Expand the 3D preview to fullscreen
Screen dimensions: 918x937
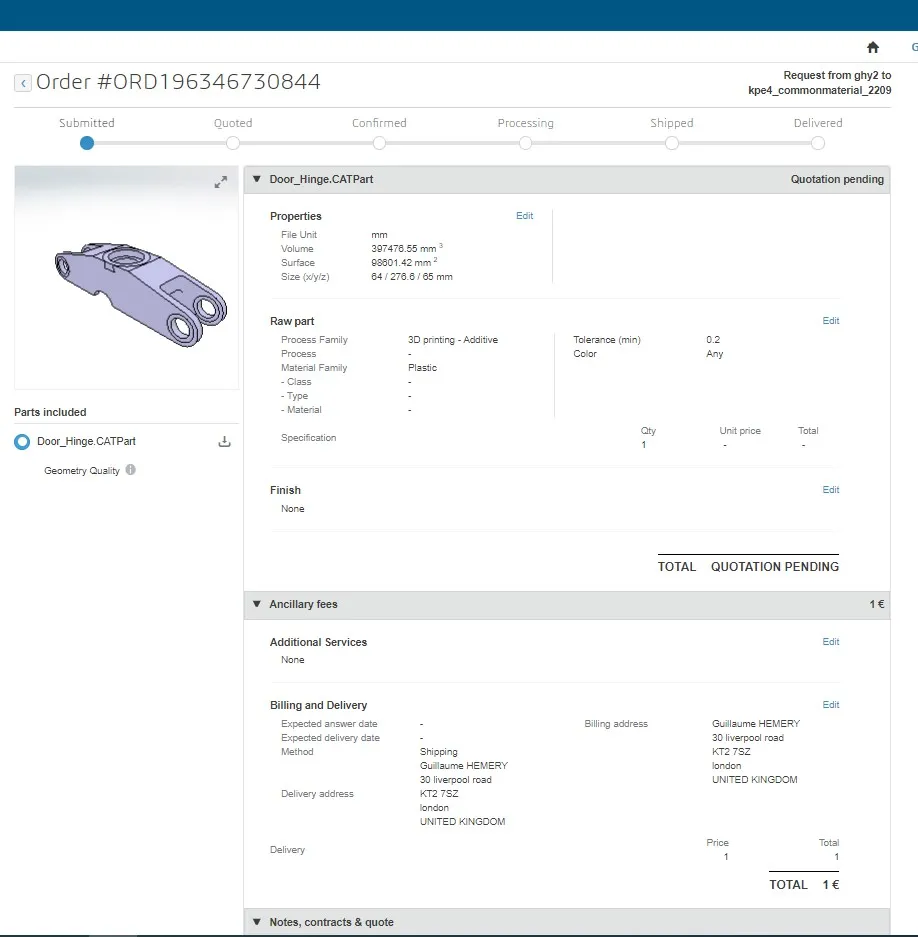(221, 182)
